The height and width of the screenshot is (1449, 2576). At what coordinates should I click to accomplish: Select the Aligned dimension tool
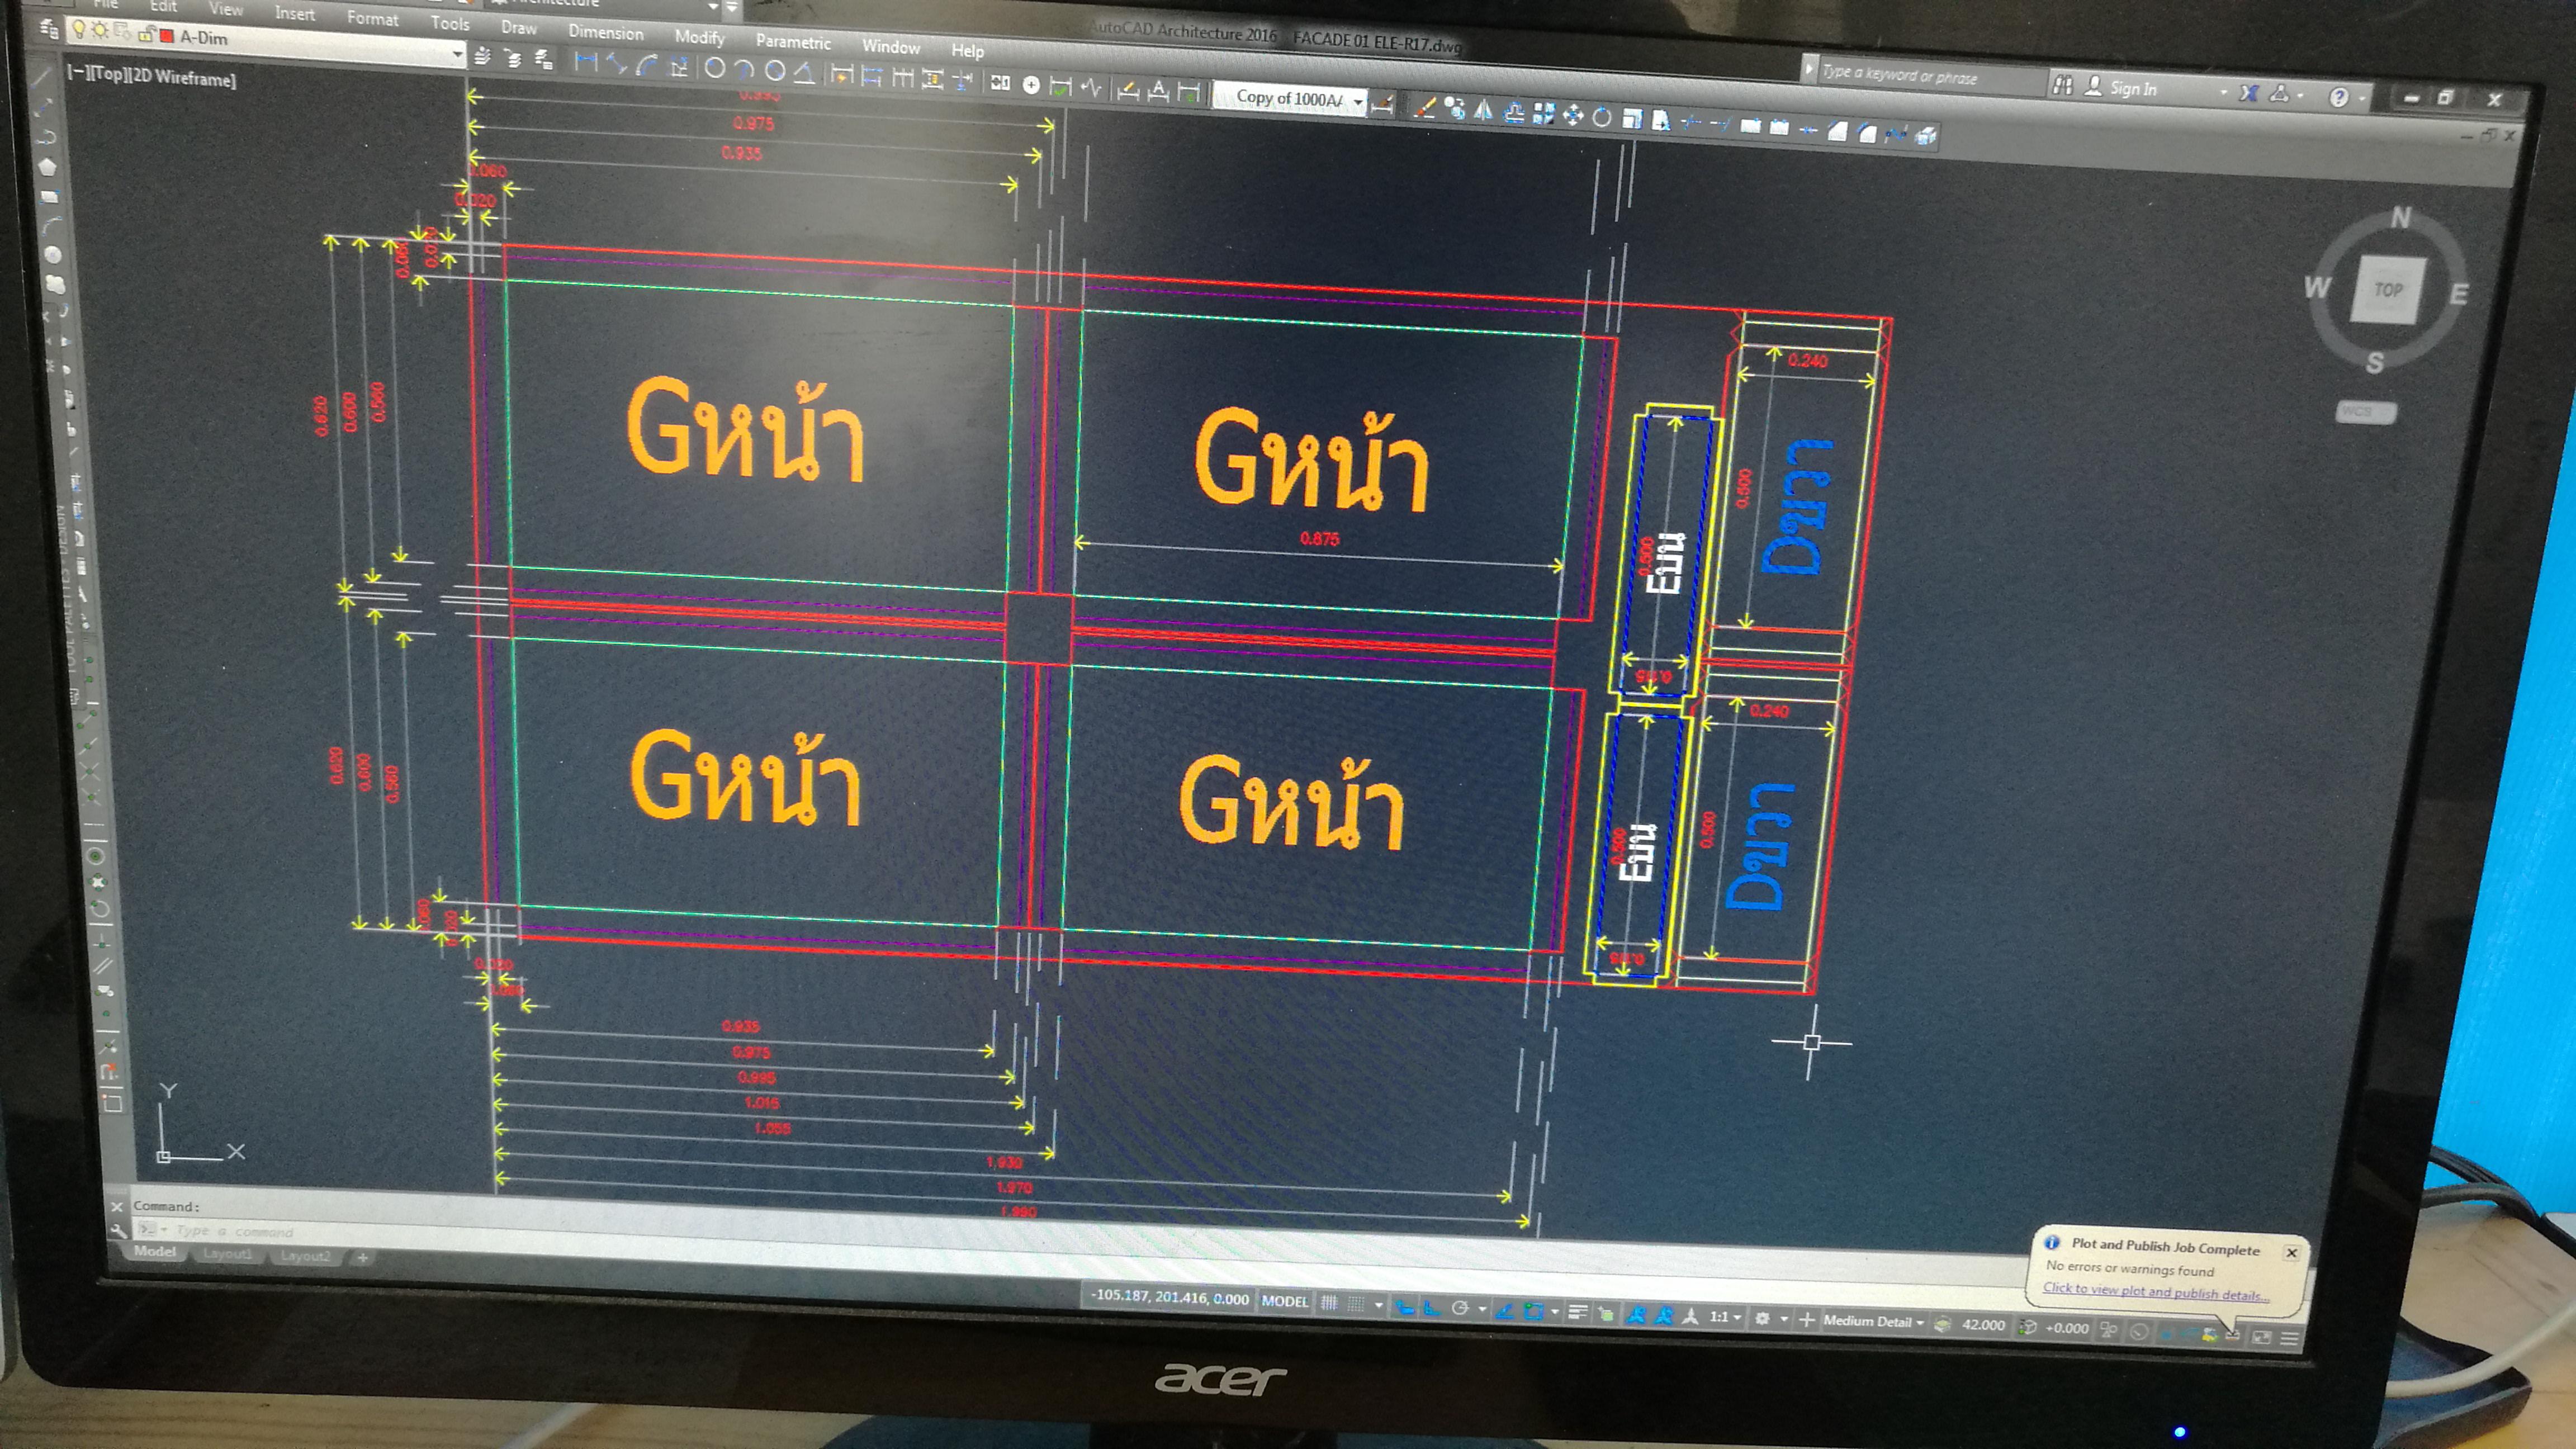pyautogui.click(x=618, y=65)
